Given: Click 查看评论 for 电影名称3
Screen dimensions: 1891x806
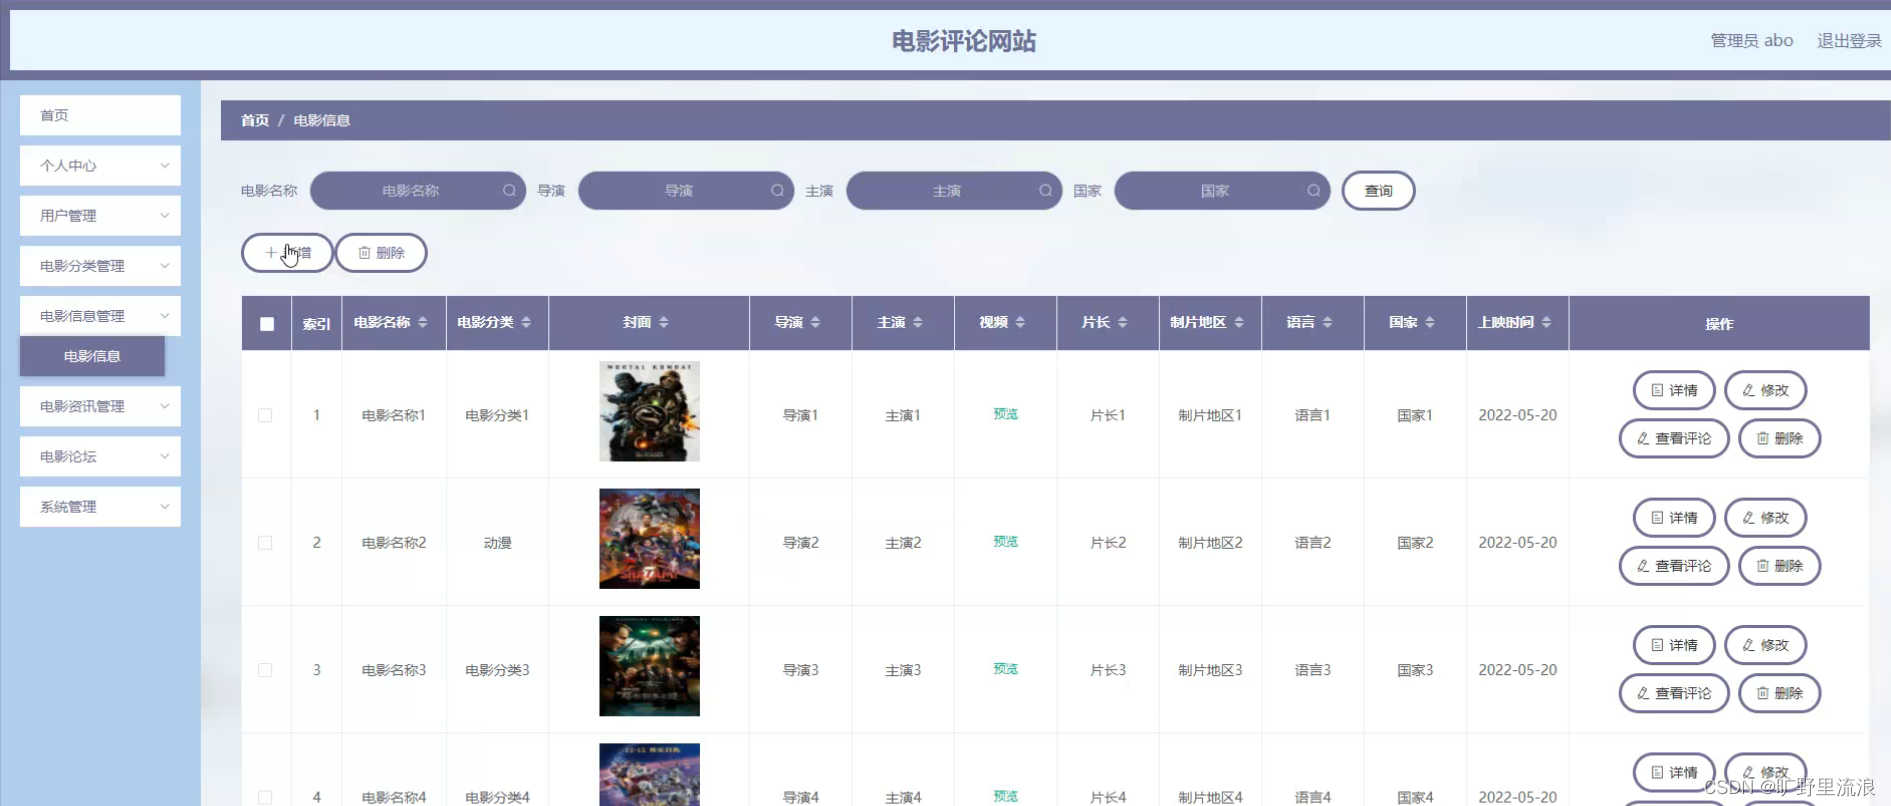Looking at the screenshot, I should pos(1674,693).
